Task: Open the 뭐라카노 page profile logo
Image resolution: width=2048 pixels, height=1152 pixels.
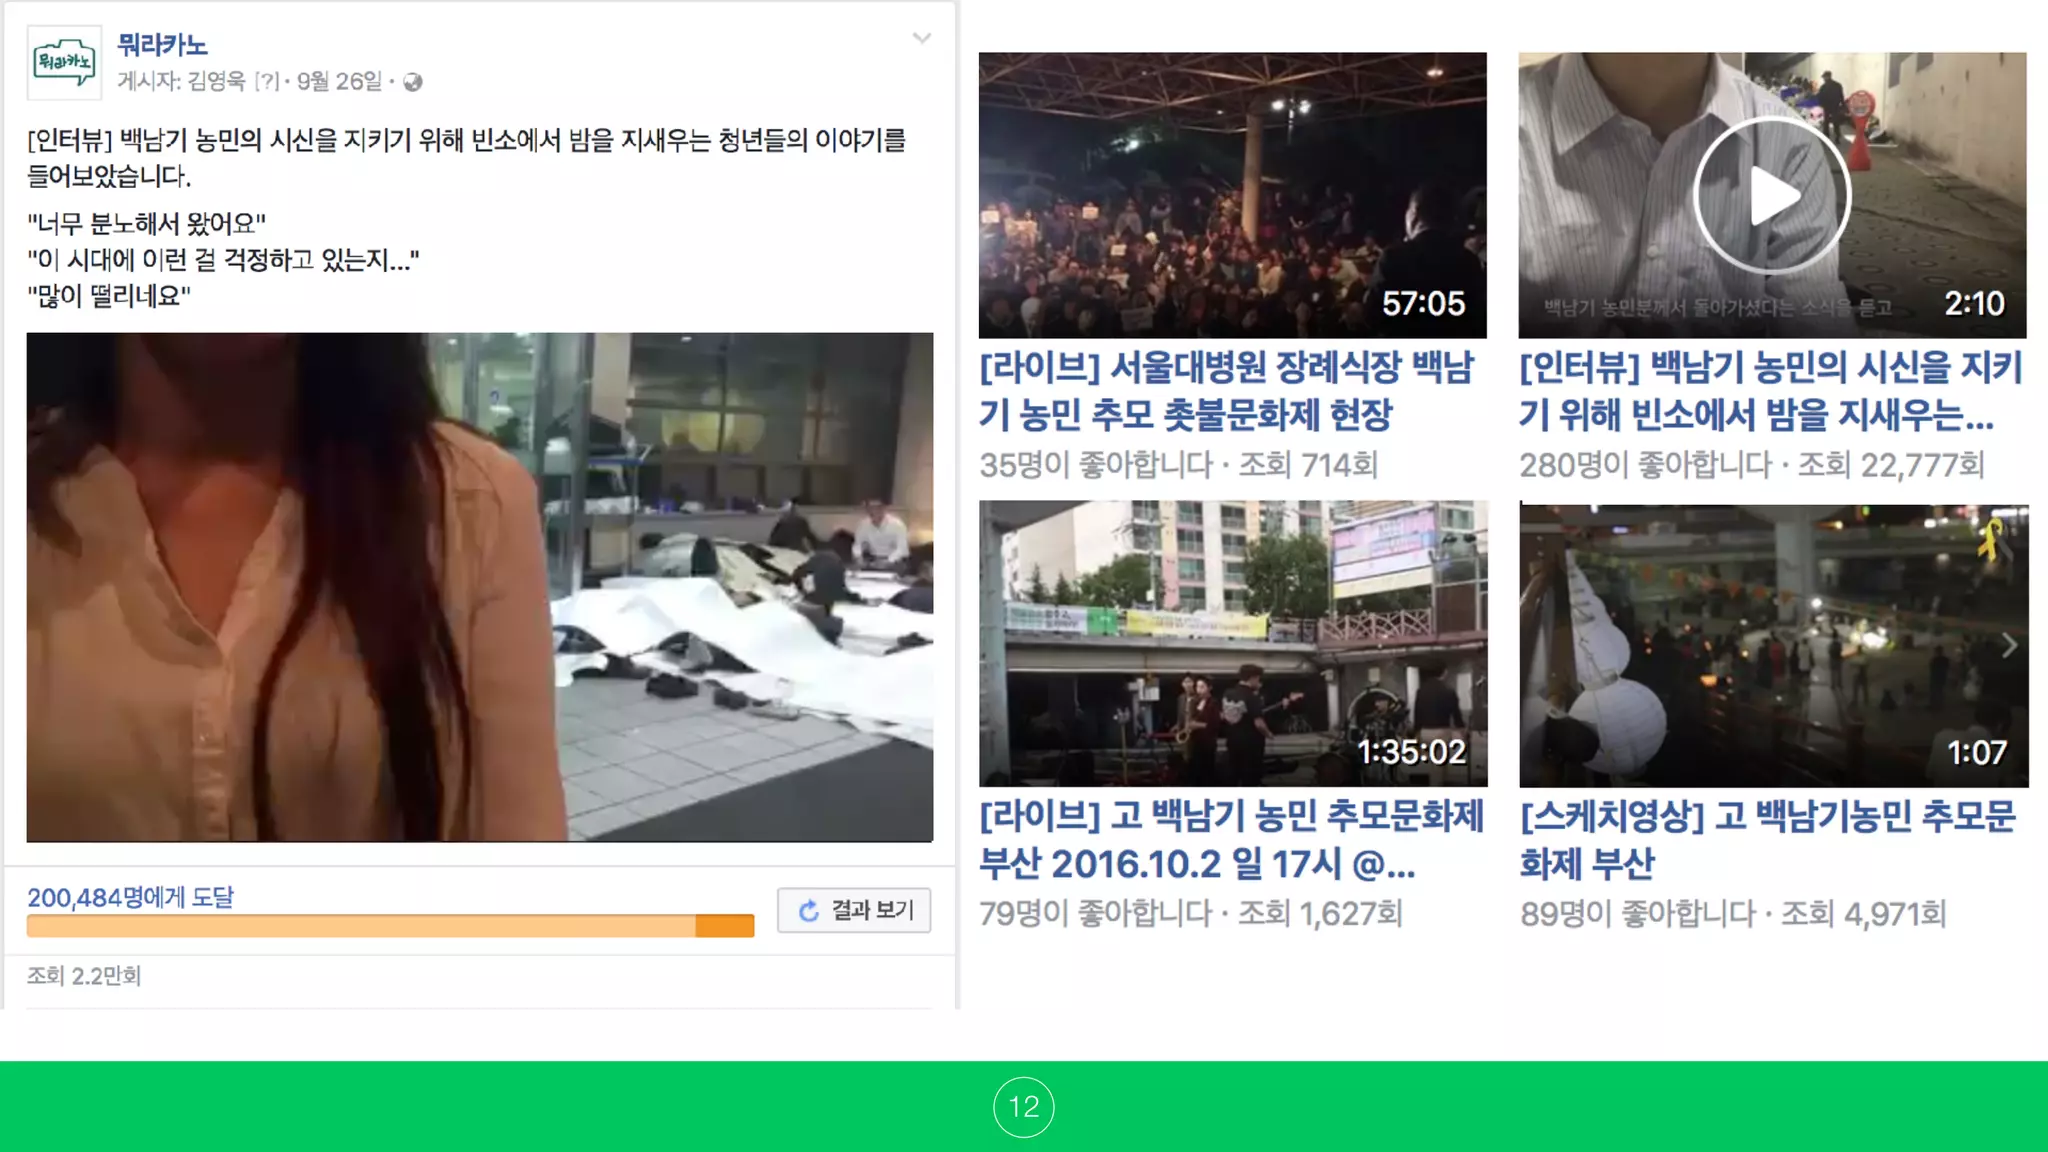Action: [64, 63]
